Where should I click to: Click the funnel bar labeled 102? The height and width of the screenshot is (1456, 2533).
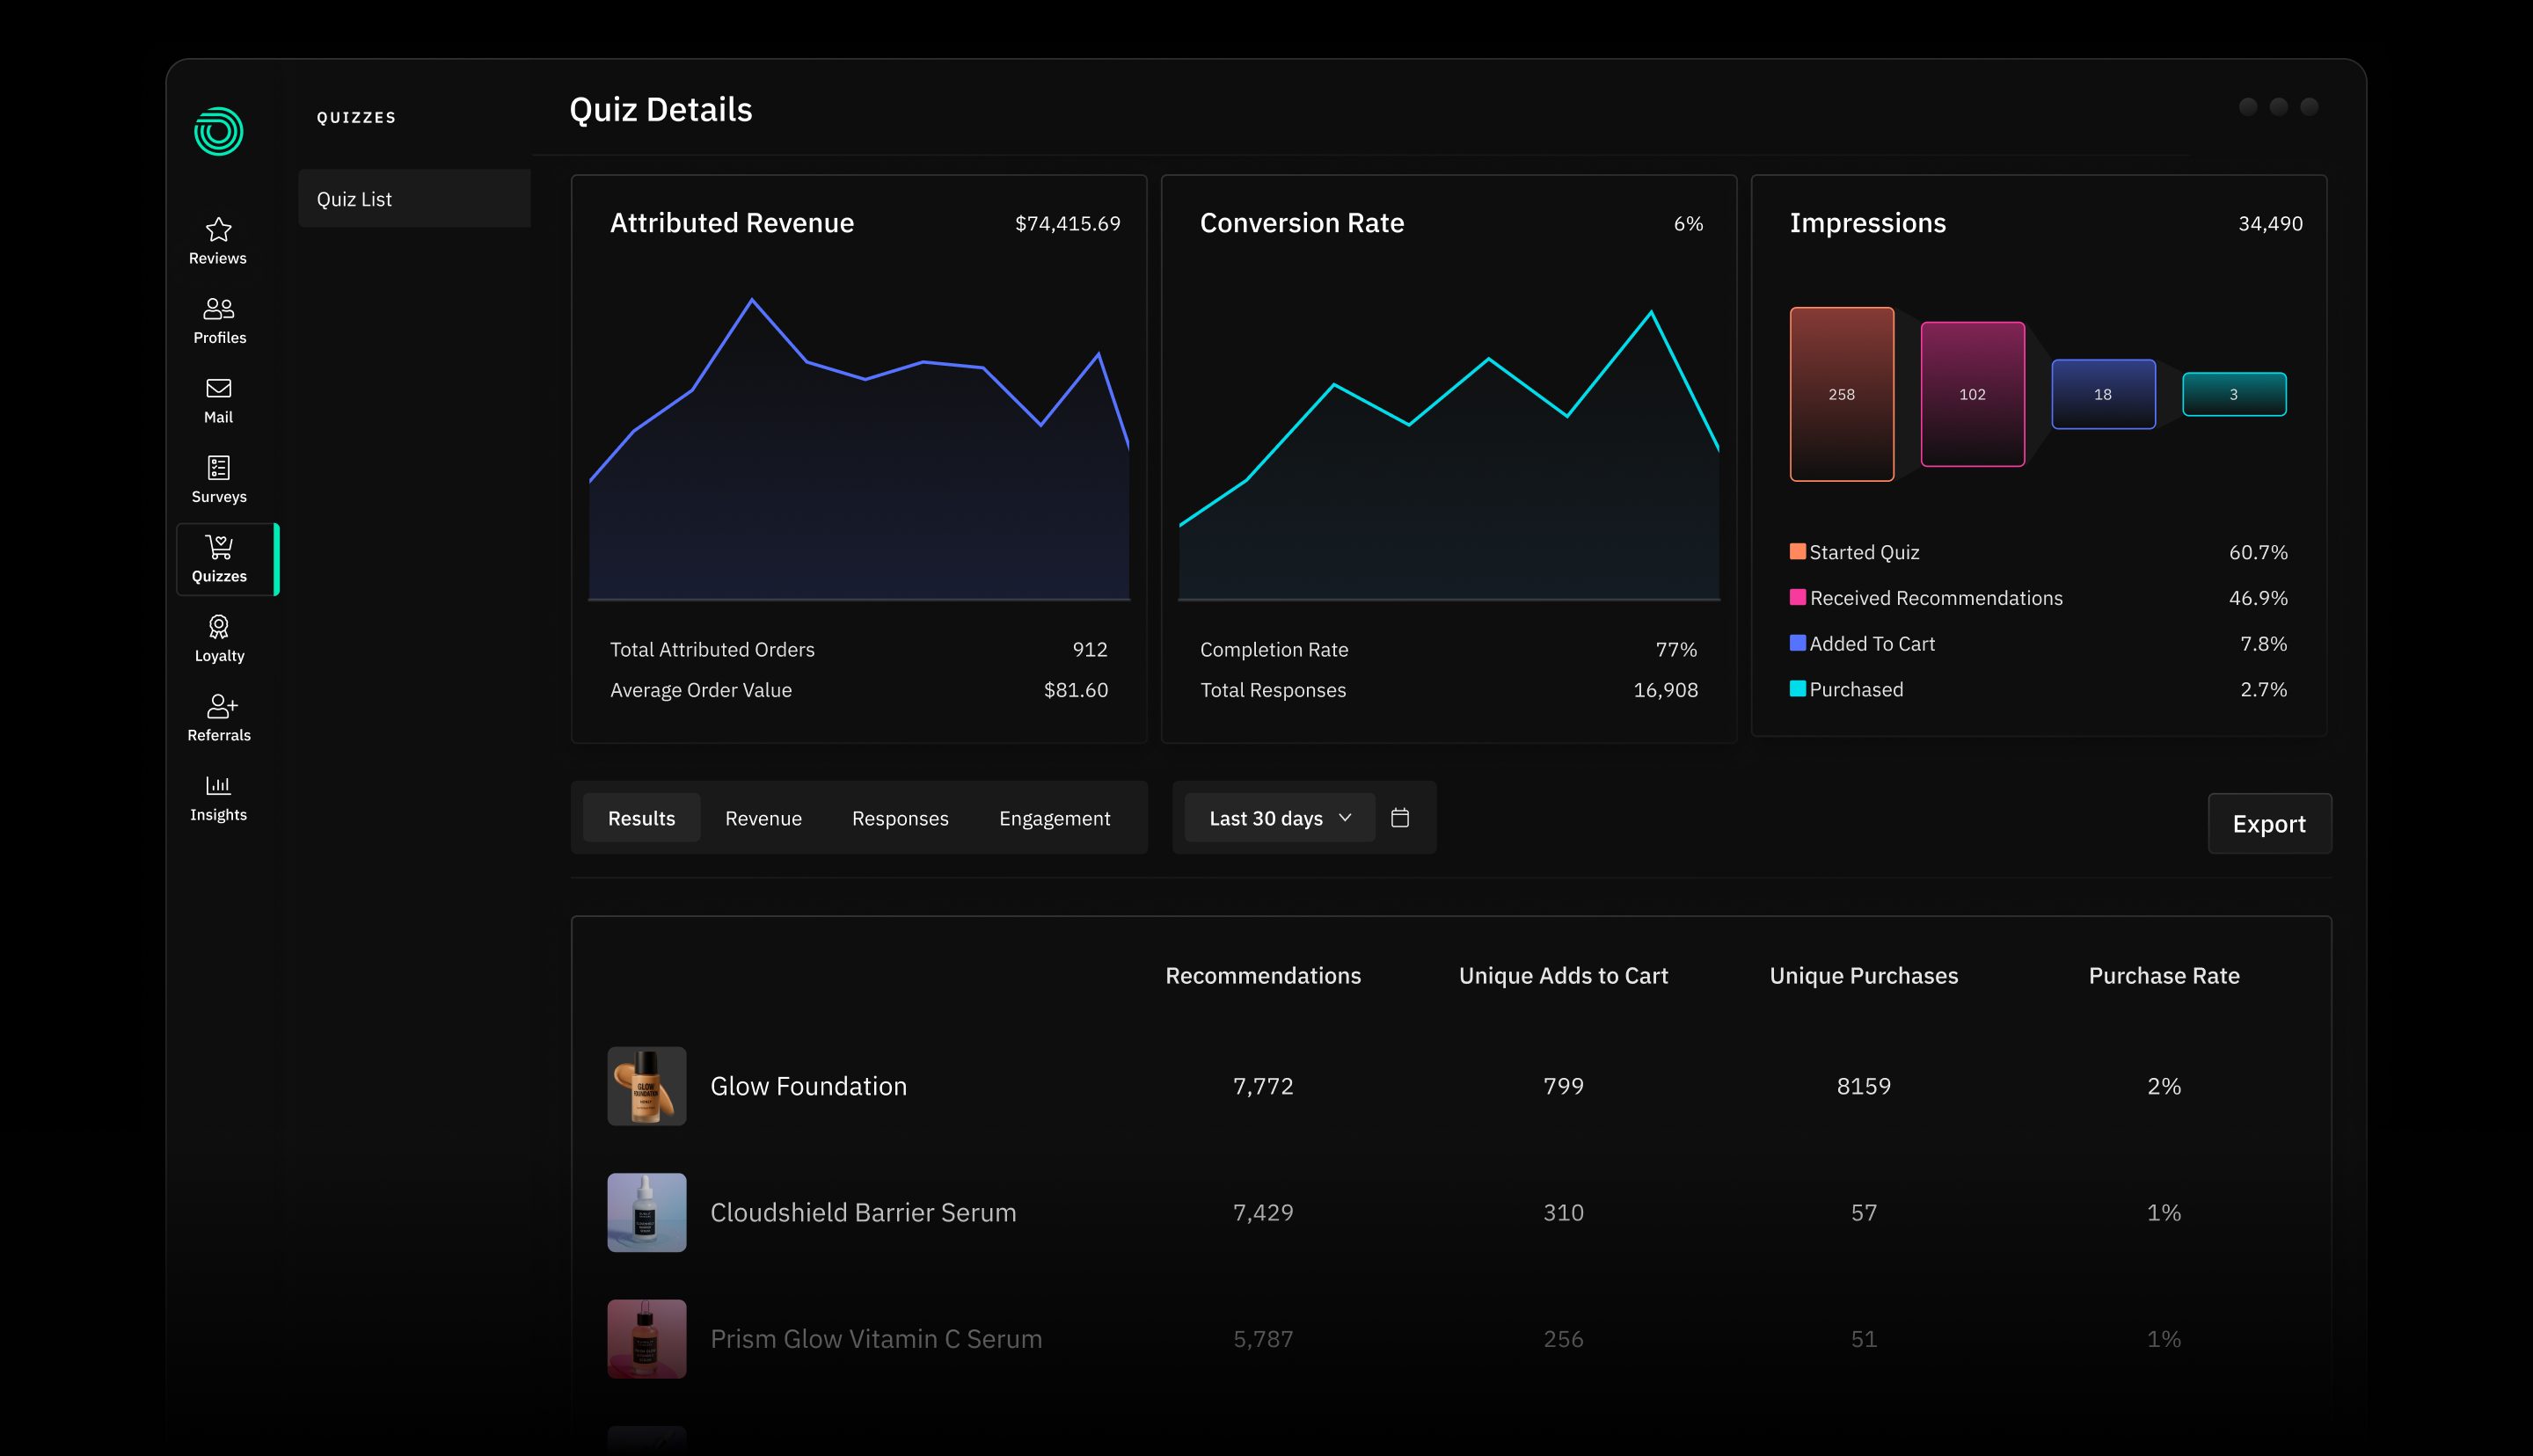coord(1973,394)
